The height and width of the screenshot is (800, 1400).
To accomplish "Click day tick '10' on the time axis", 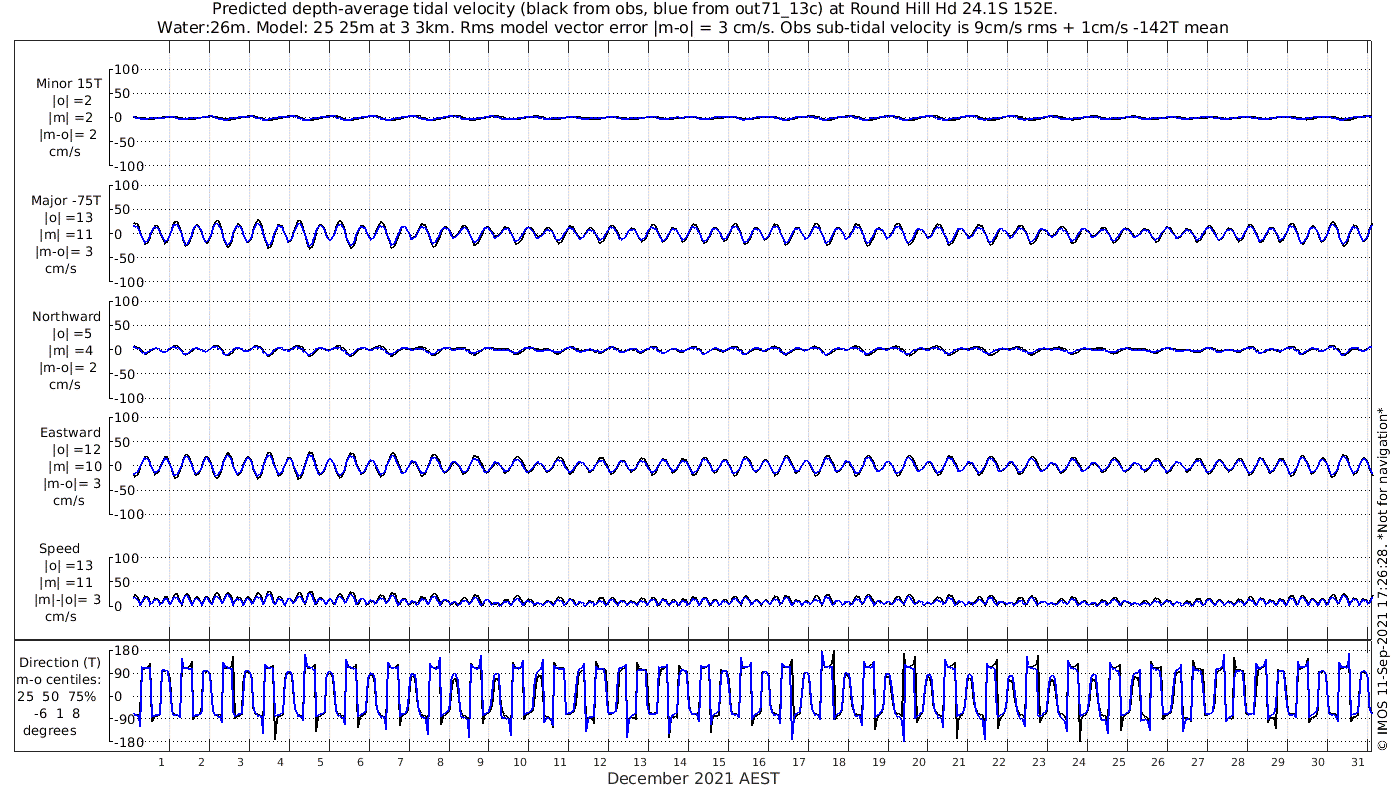I will click(520, 762).
